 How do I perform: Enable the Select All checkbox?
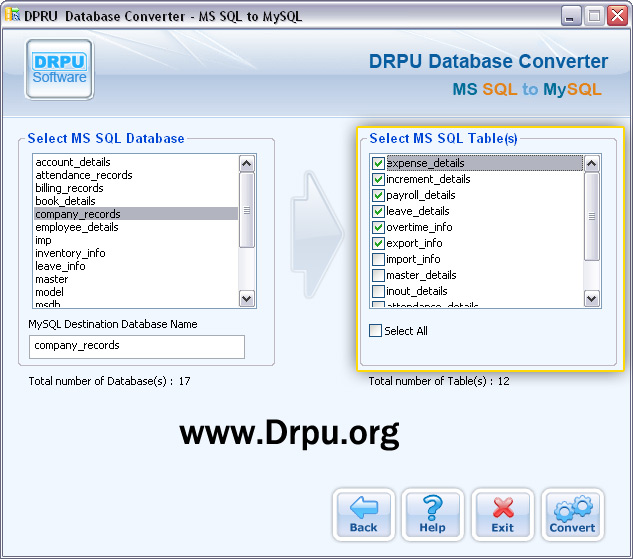375,331
